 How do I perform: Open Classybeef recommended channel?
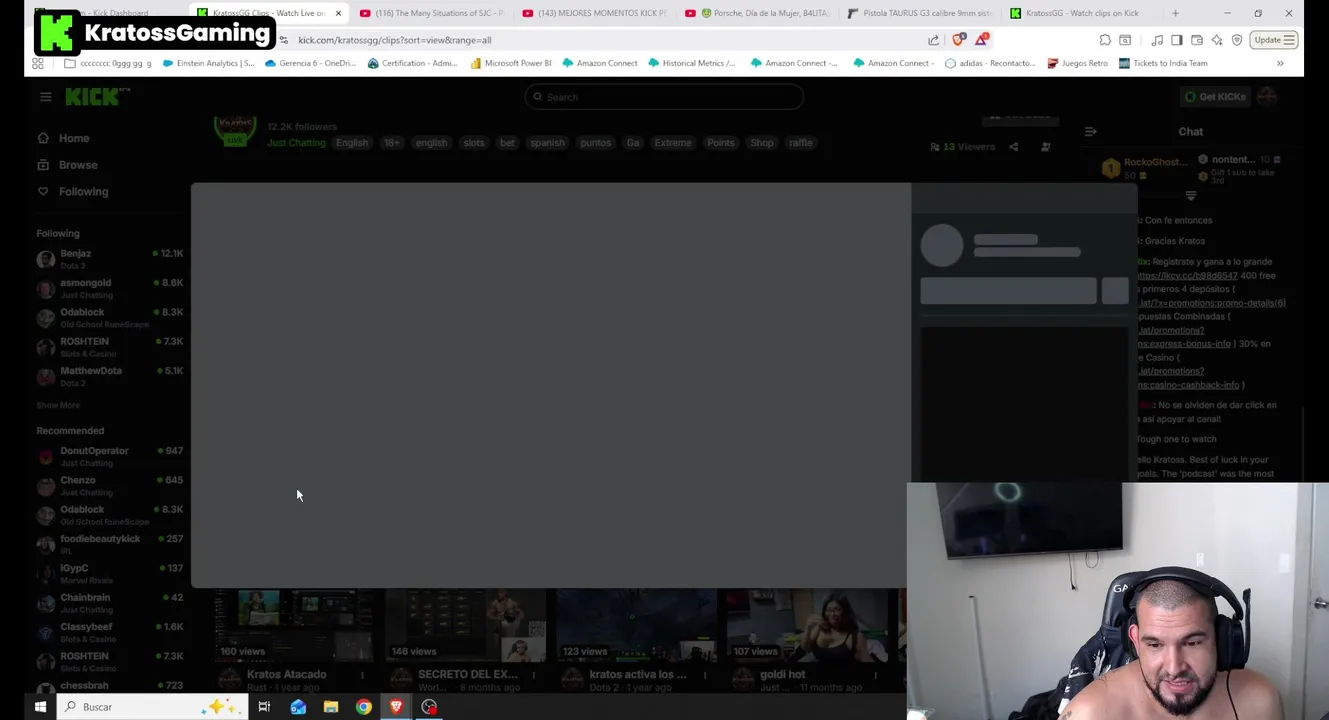[x=110, y=632]
